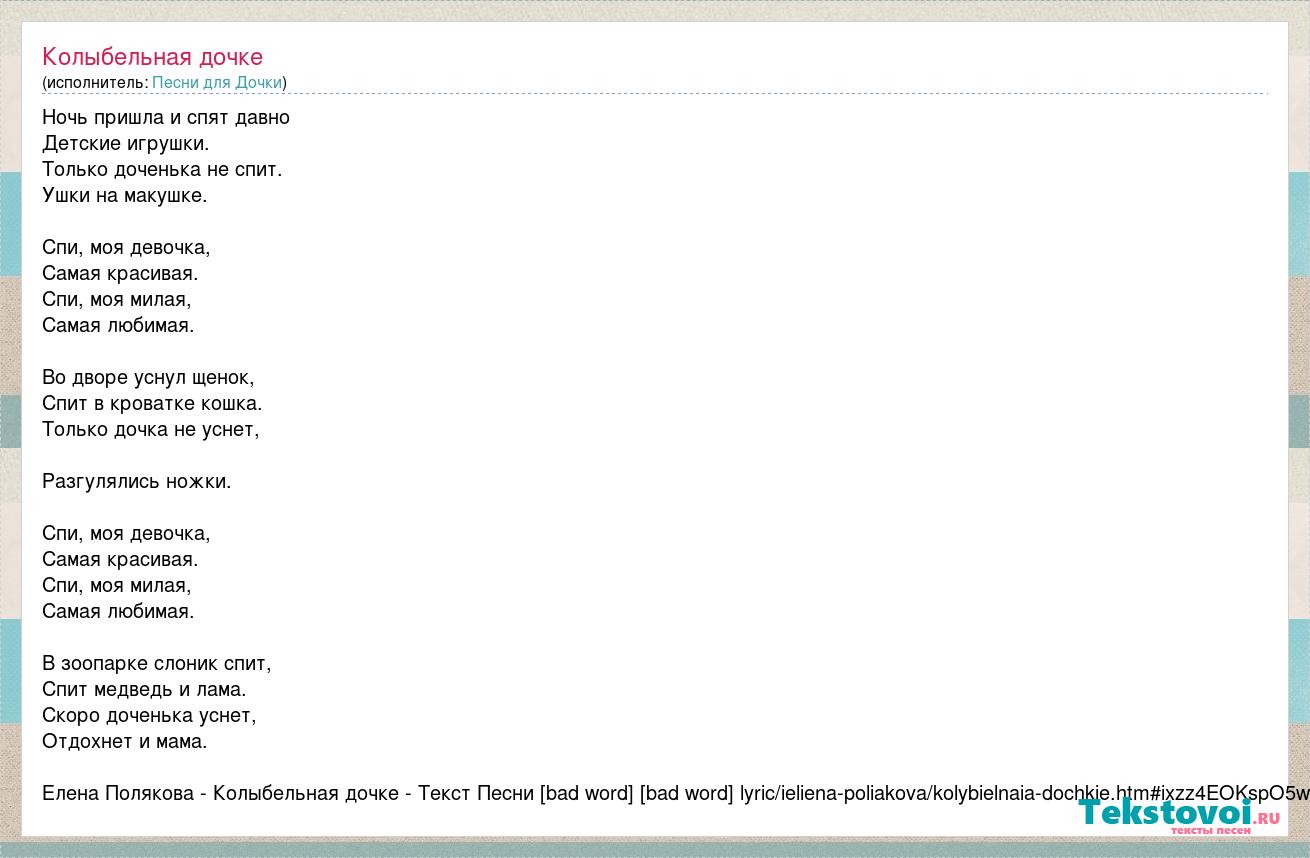Click the "(исполнитель:" label text

[95, 82]
